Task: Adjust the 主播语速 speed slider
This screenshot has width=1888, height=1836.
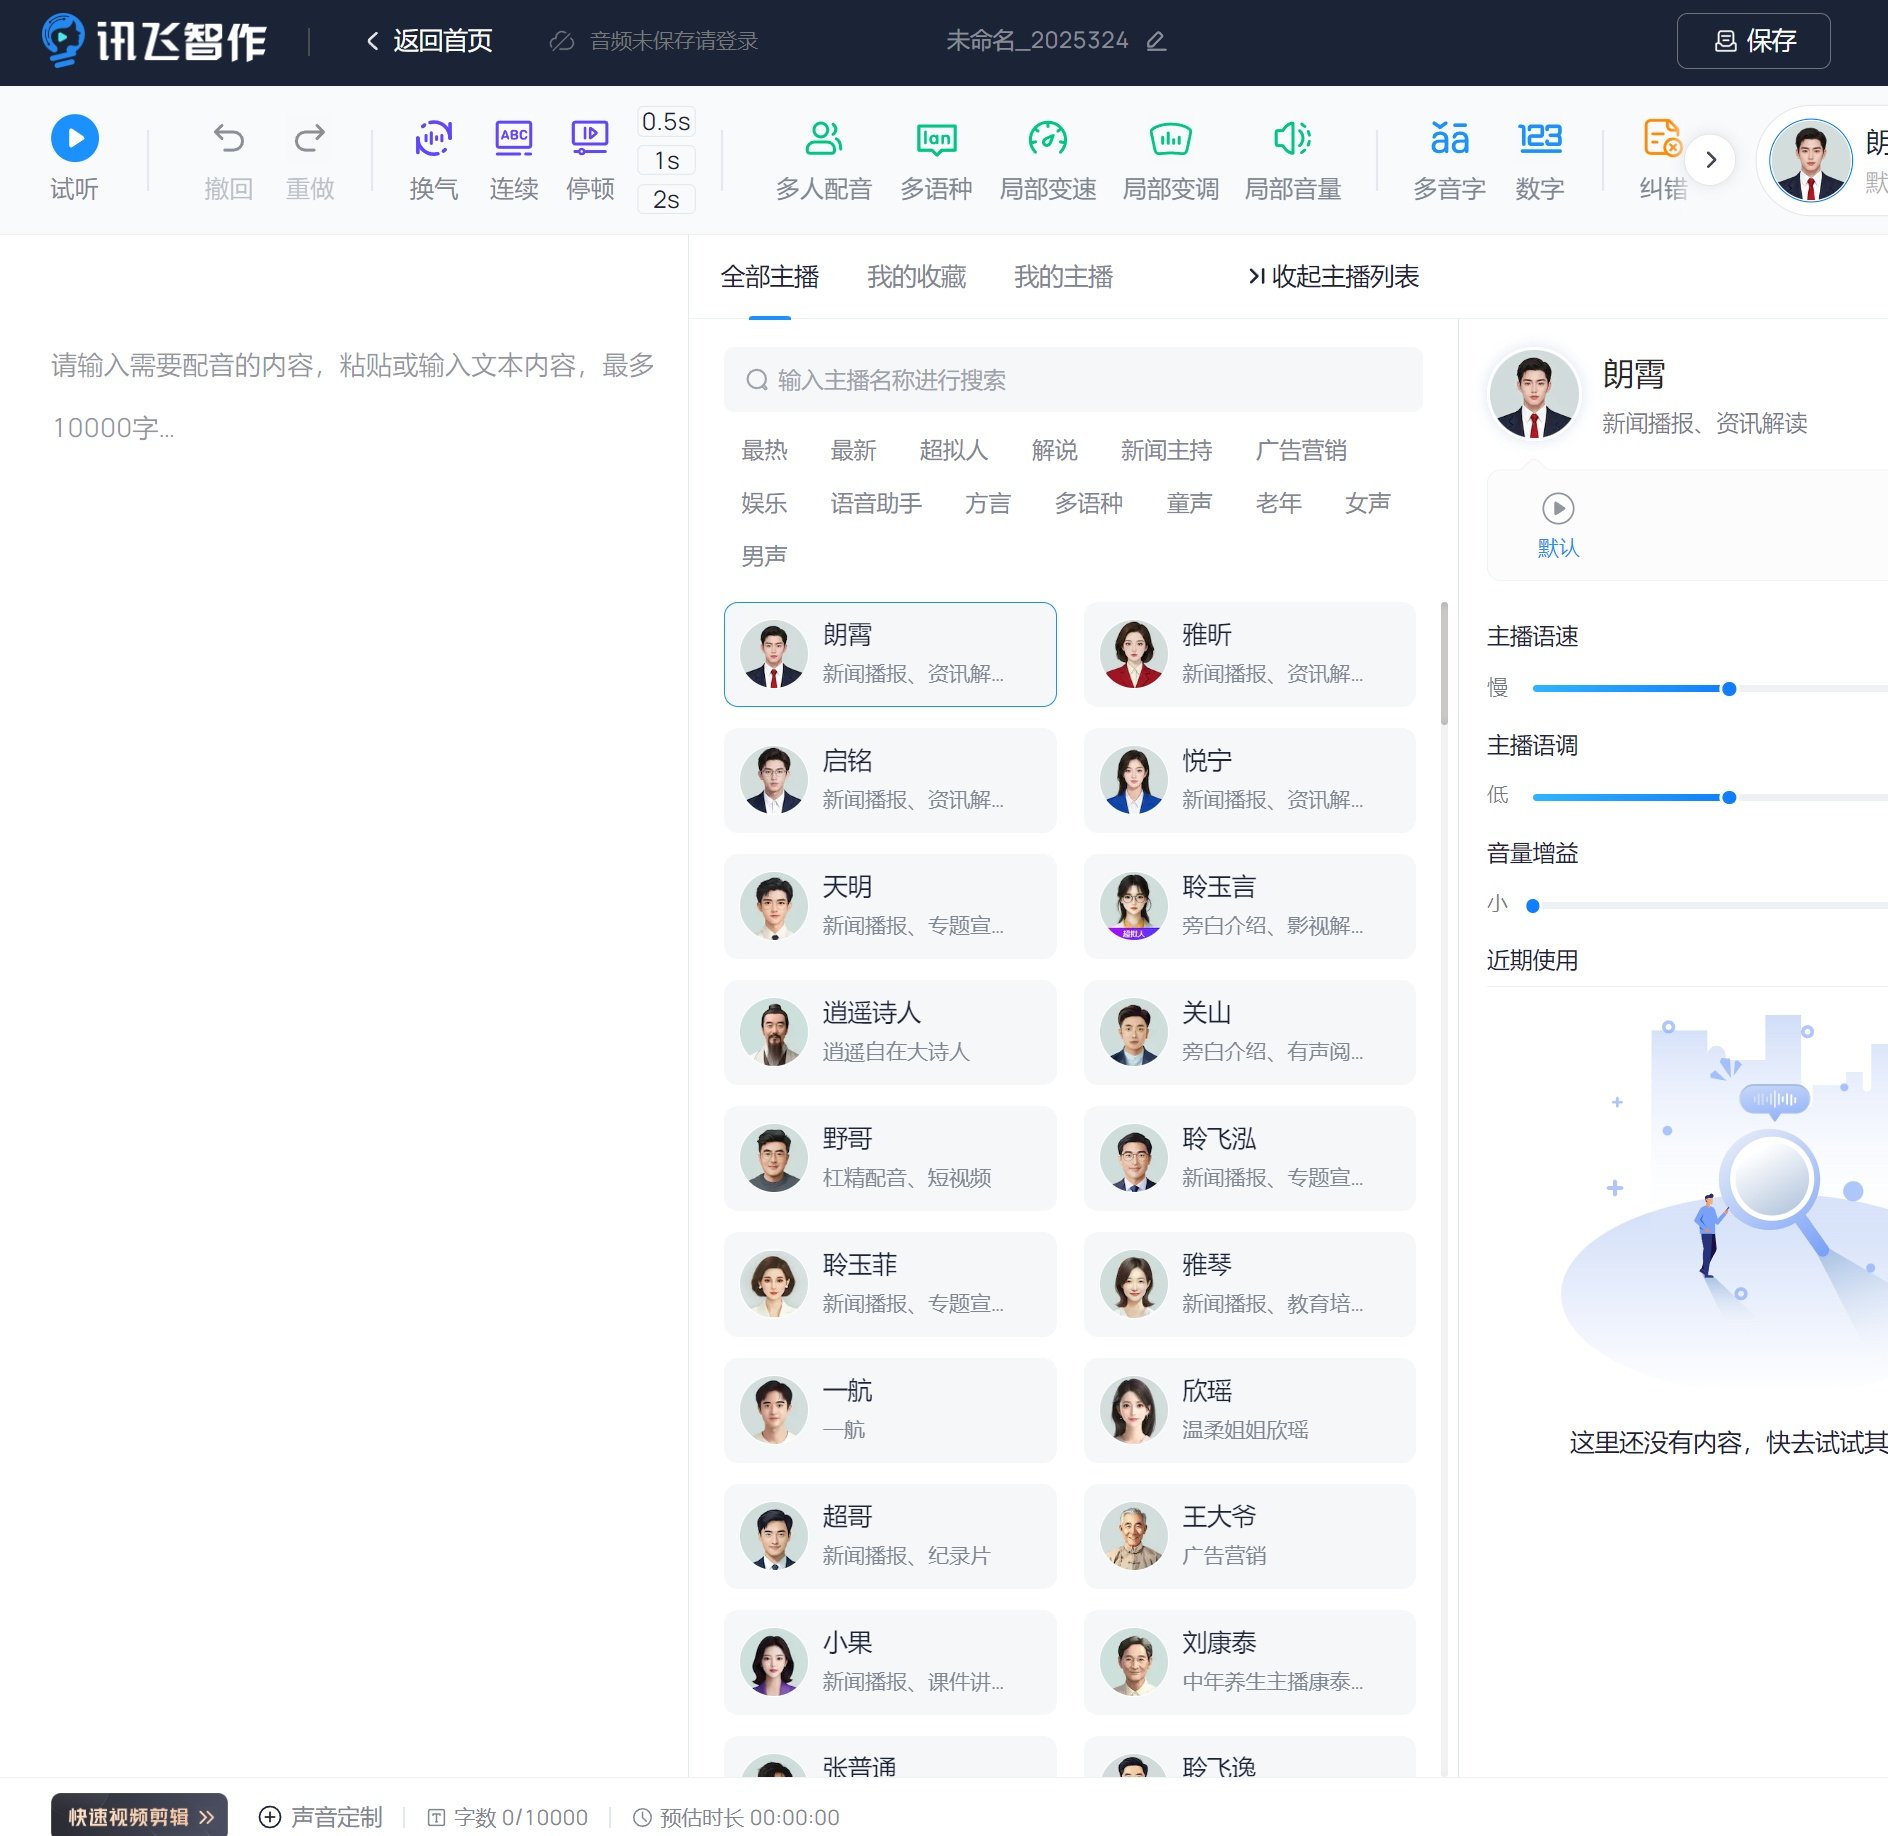Action: click(x=1729, y=688)
